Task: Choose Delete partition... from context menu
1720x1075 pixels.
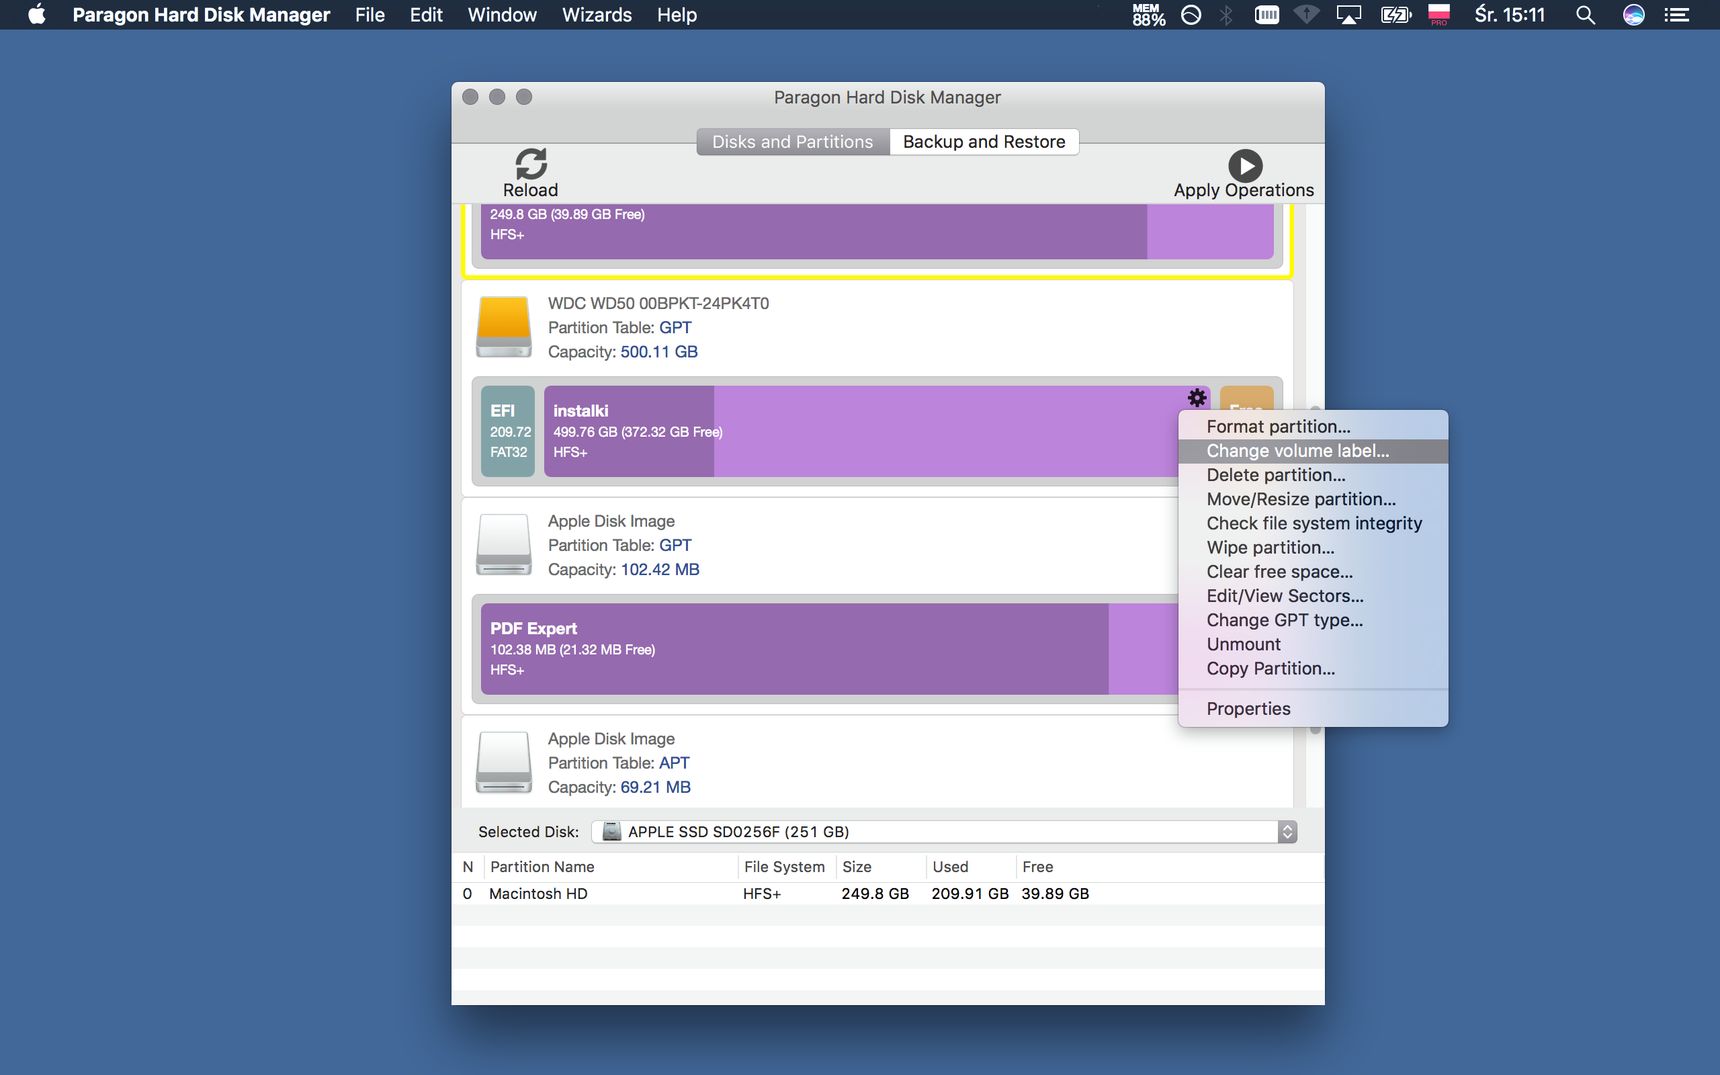Action: (x=1313, y=475)
